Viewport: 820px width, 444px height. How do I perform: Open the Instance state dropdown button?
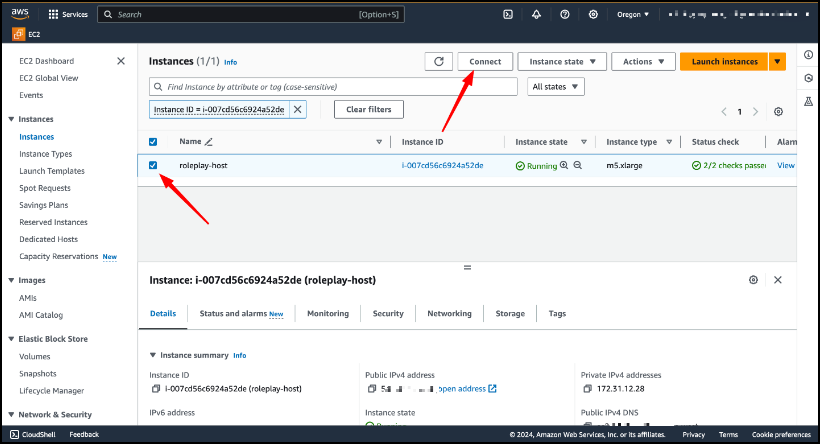click(562, 62)
